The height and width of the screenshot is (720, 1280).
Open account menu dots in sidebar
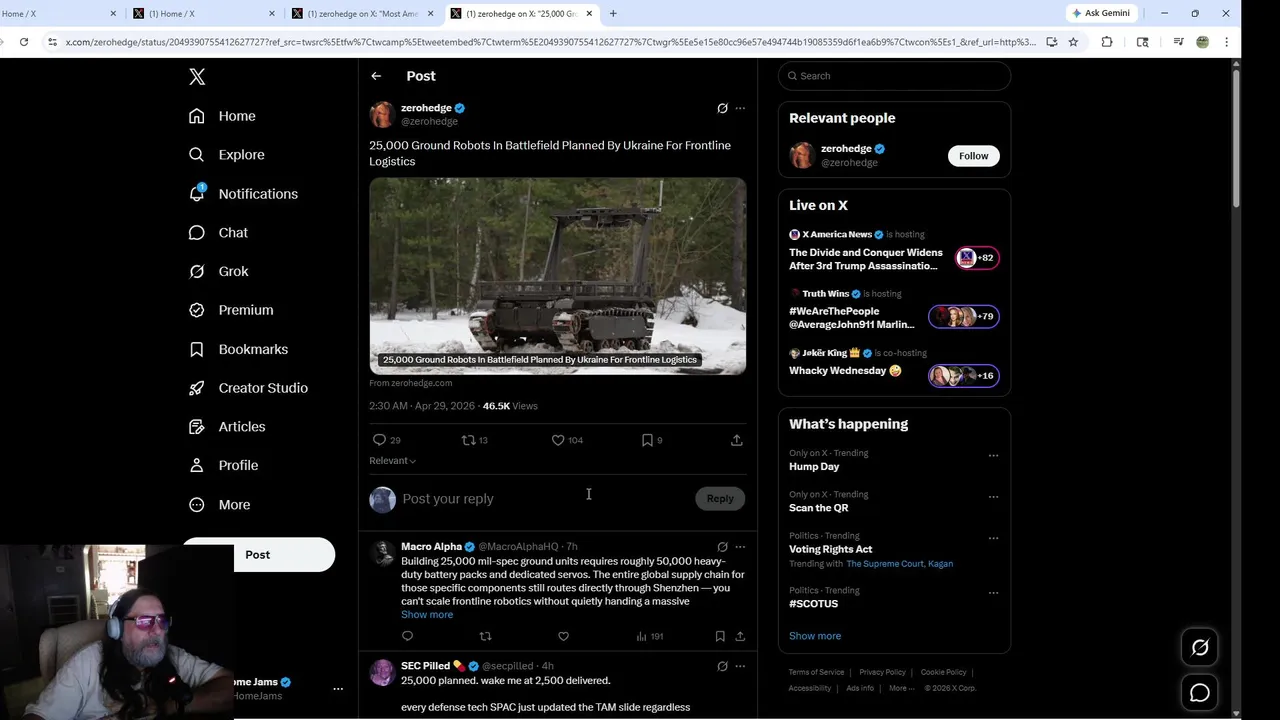tap(338, 689)
